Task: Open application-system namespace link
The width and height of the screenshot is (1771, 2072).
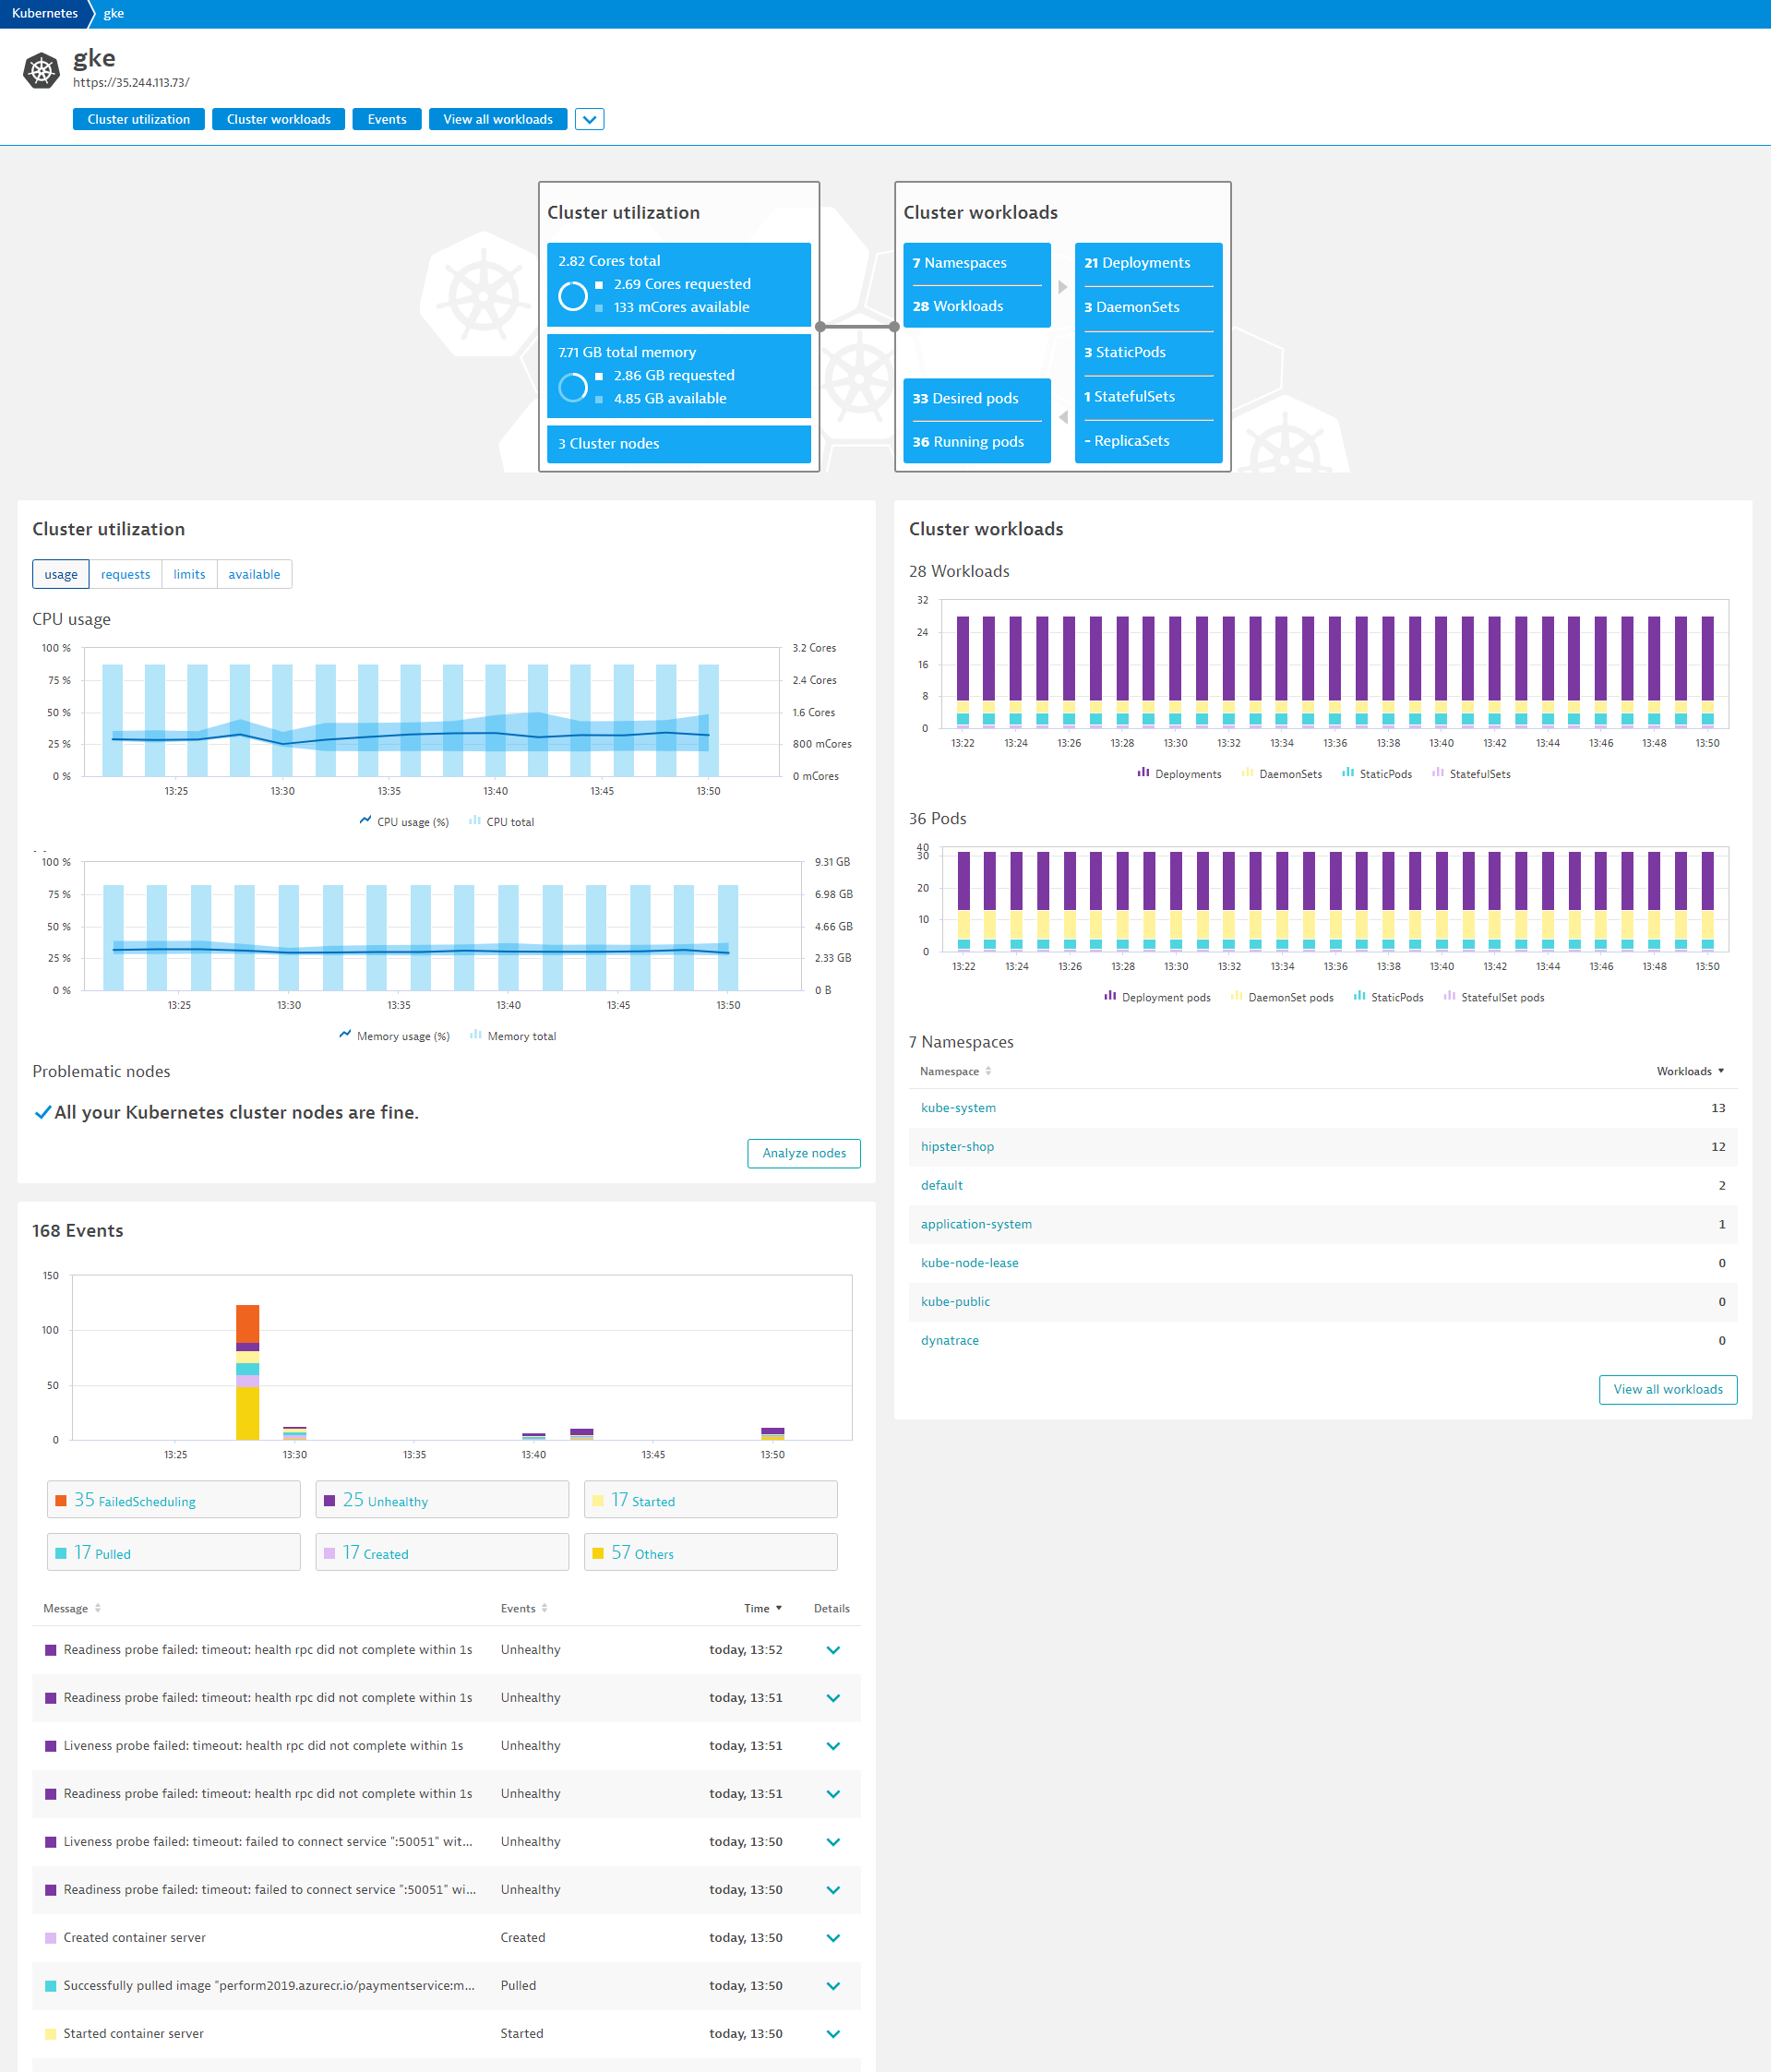Action: click(x=976, y=1224)
